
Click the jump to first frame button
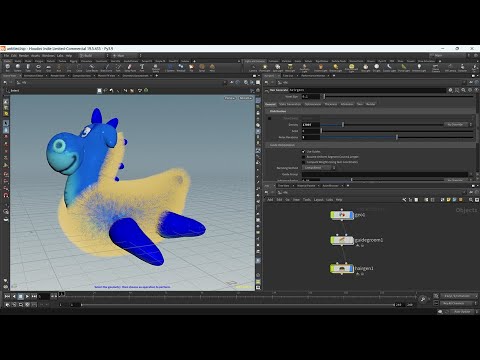[x=7, y=296]
